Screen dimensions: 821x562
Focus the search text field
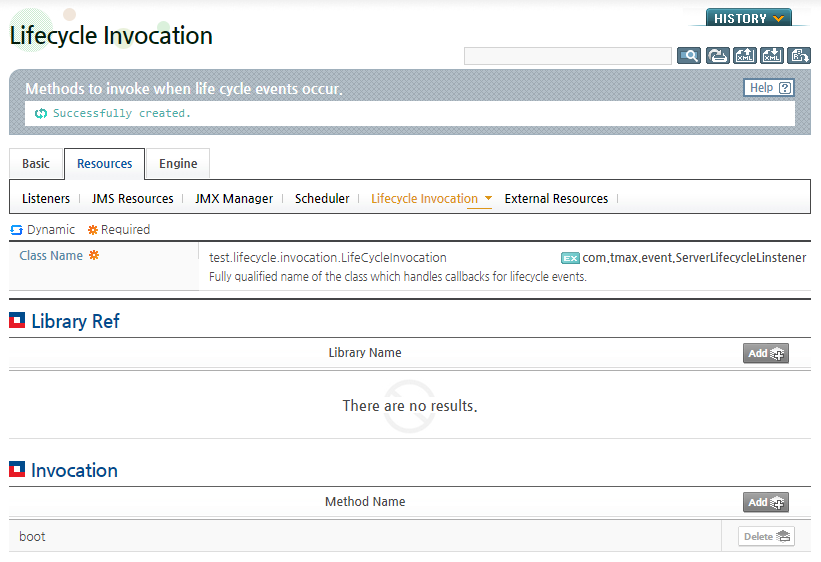click(x=568, y=56)
